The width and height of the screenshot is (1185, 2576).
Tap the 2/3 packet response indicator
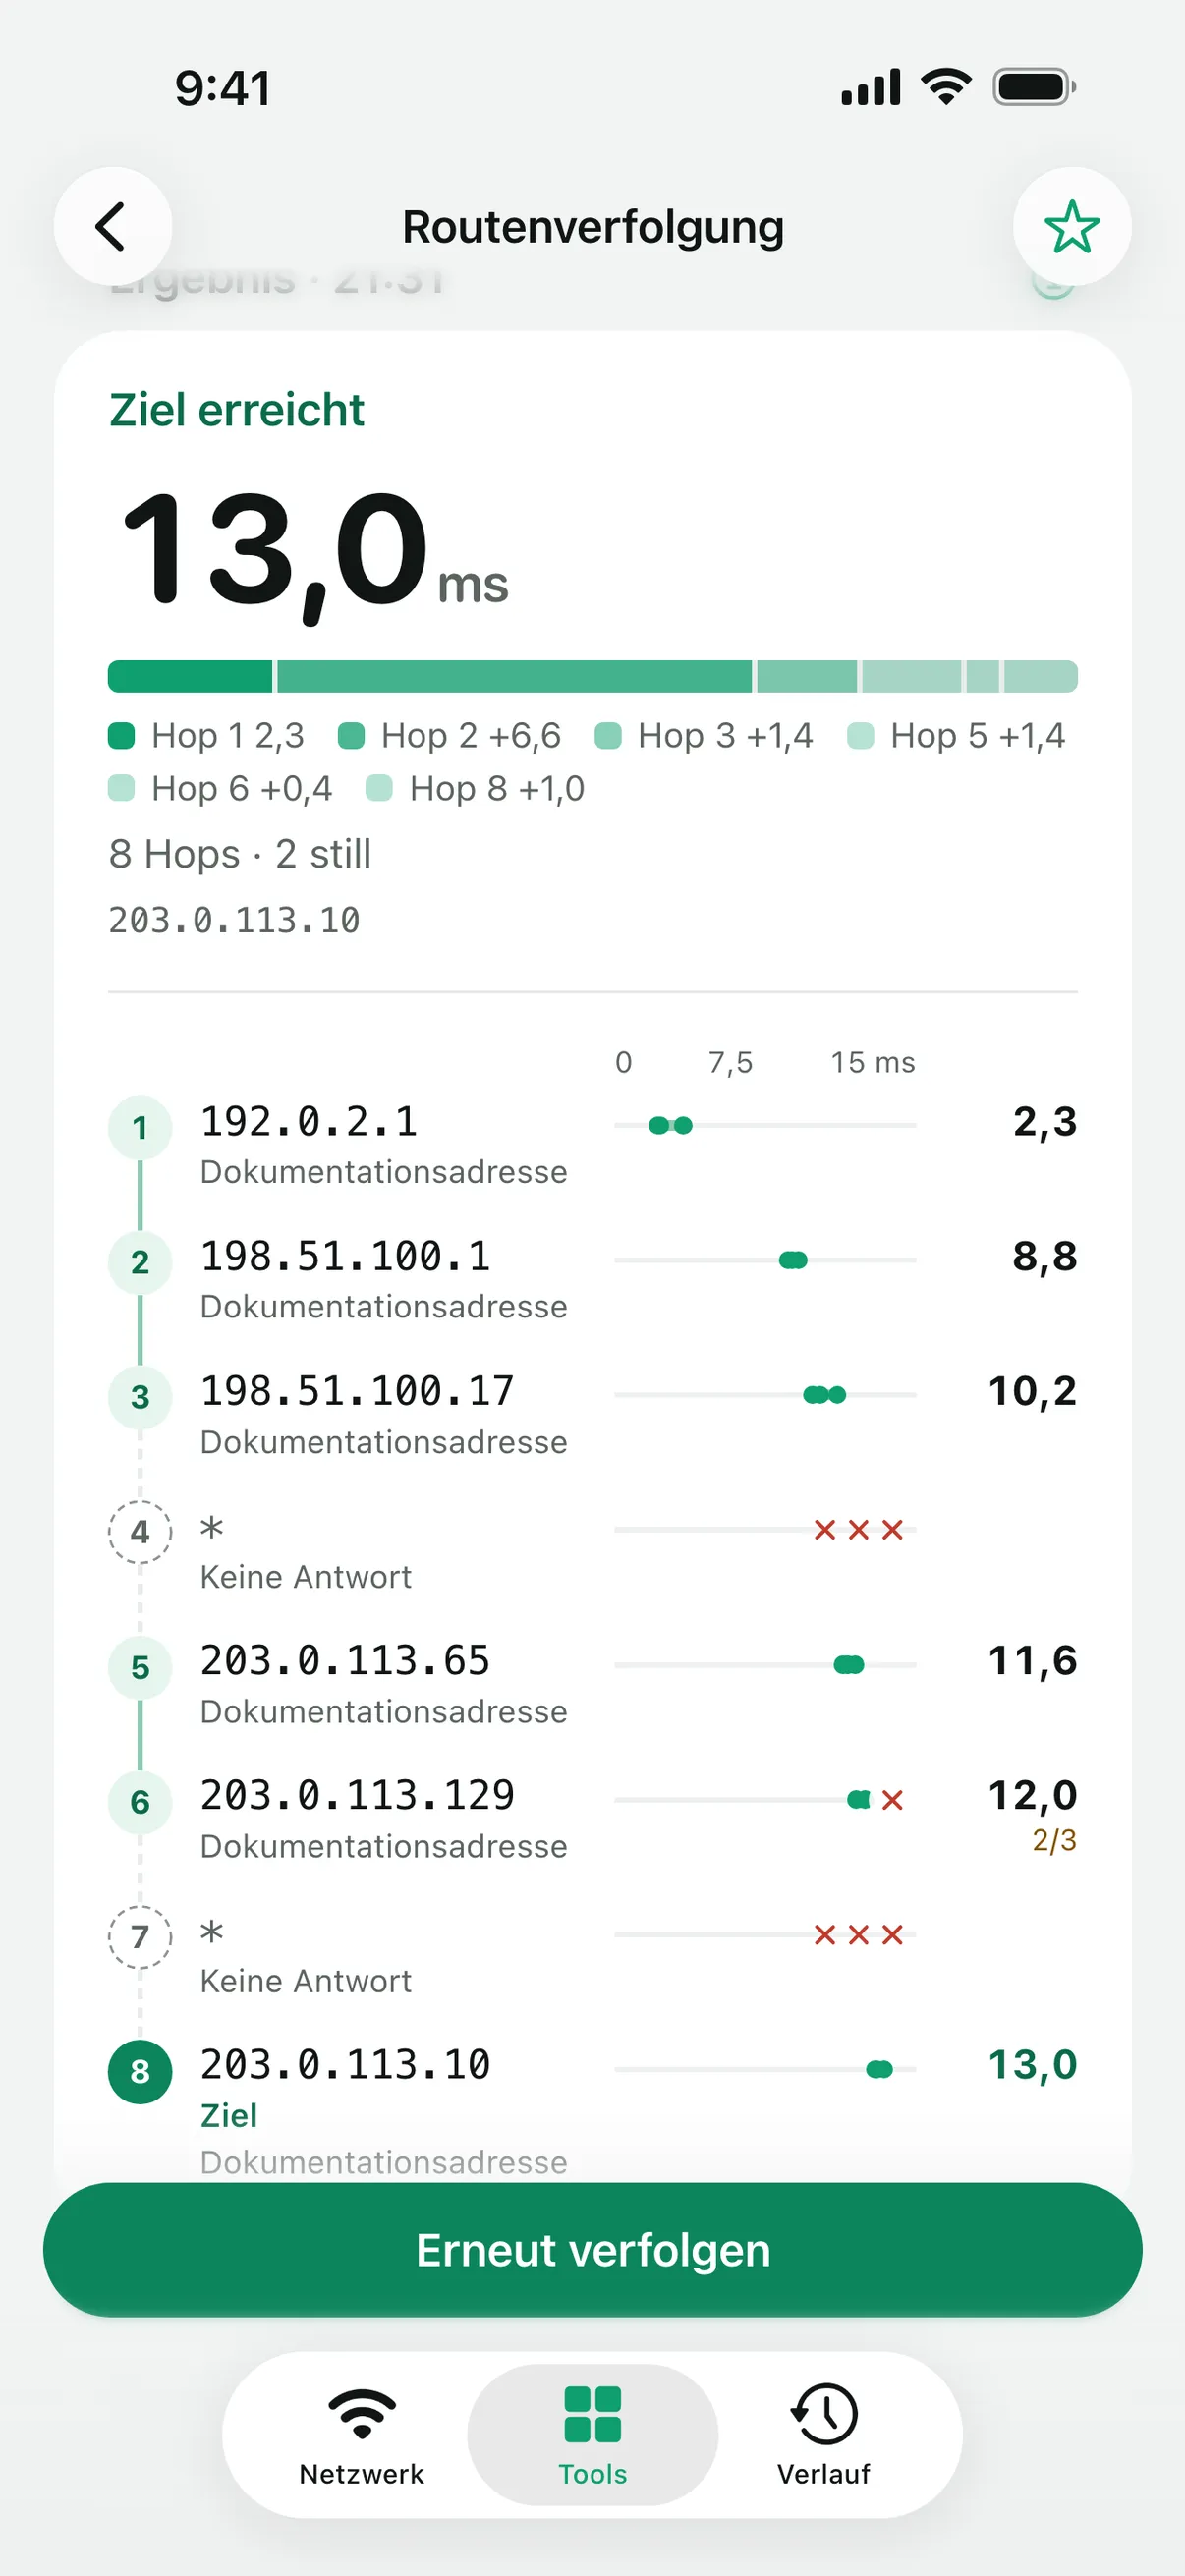(1055, 1840)
